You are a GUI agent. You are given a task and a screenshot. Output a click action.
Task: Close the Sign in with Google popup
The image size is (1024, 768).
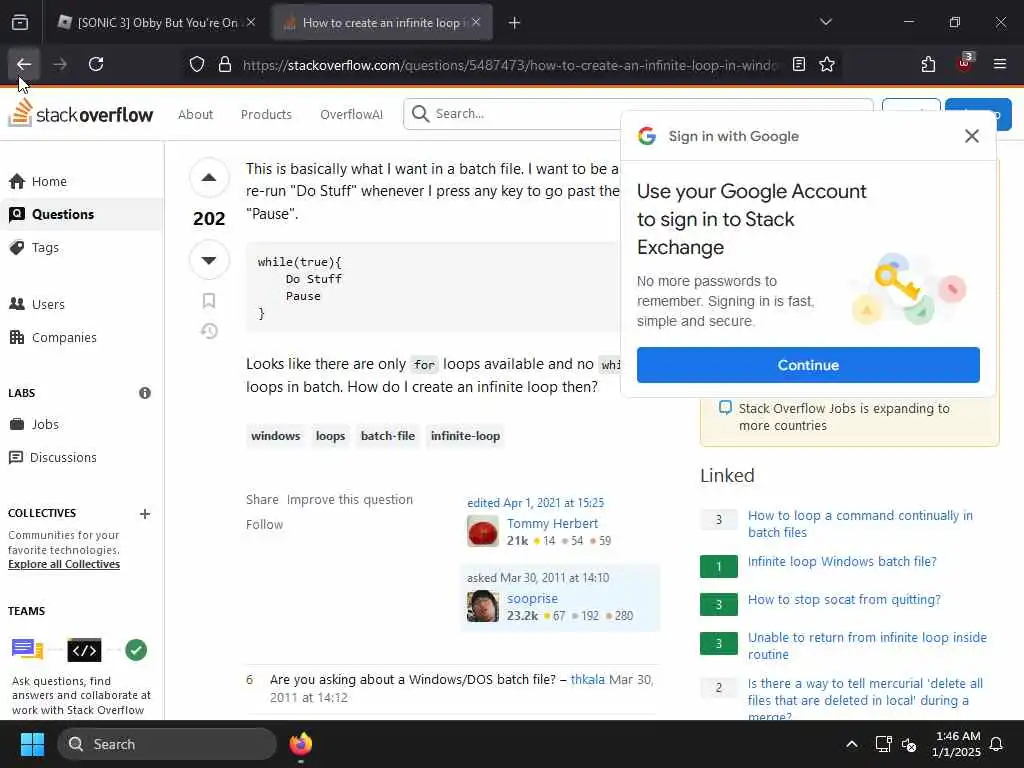[972, 136]
